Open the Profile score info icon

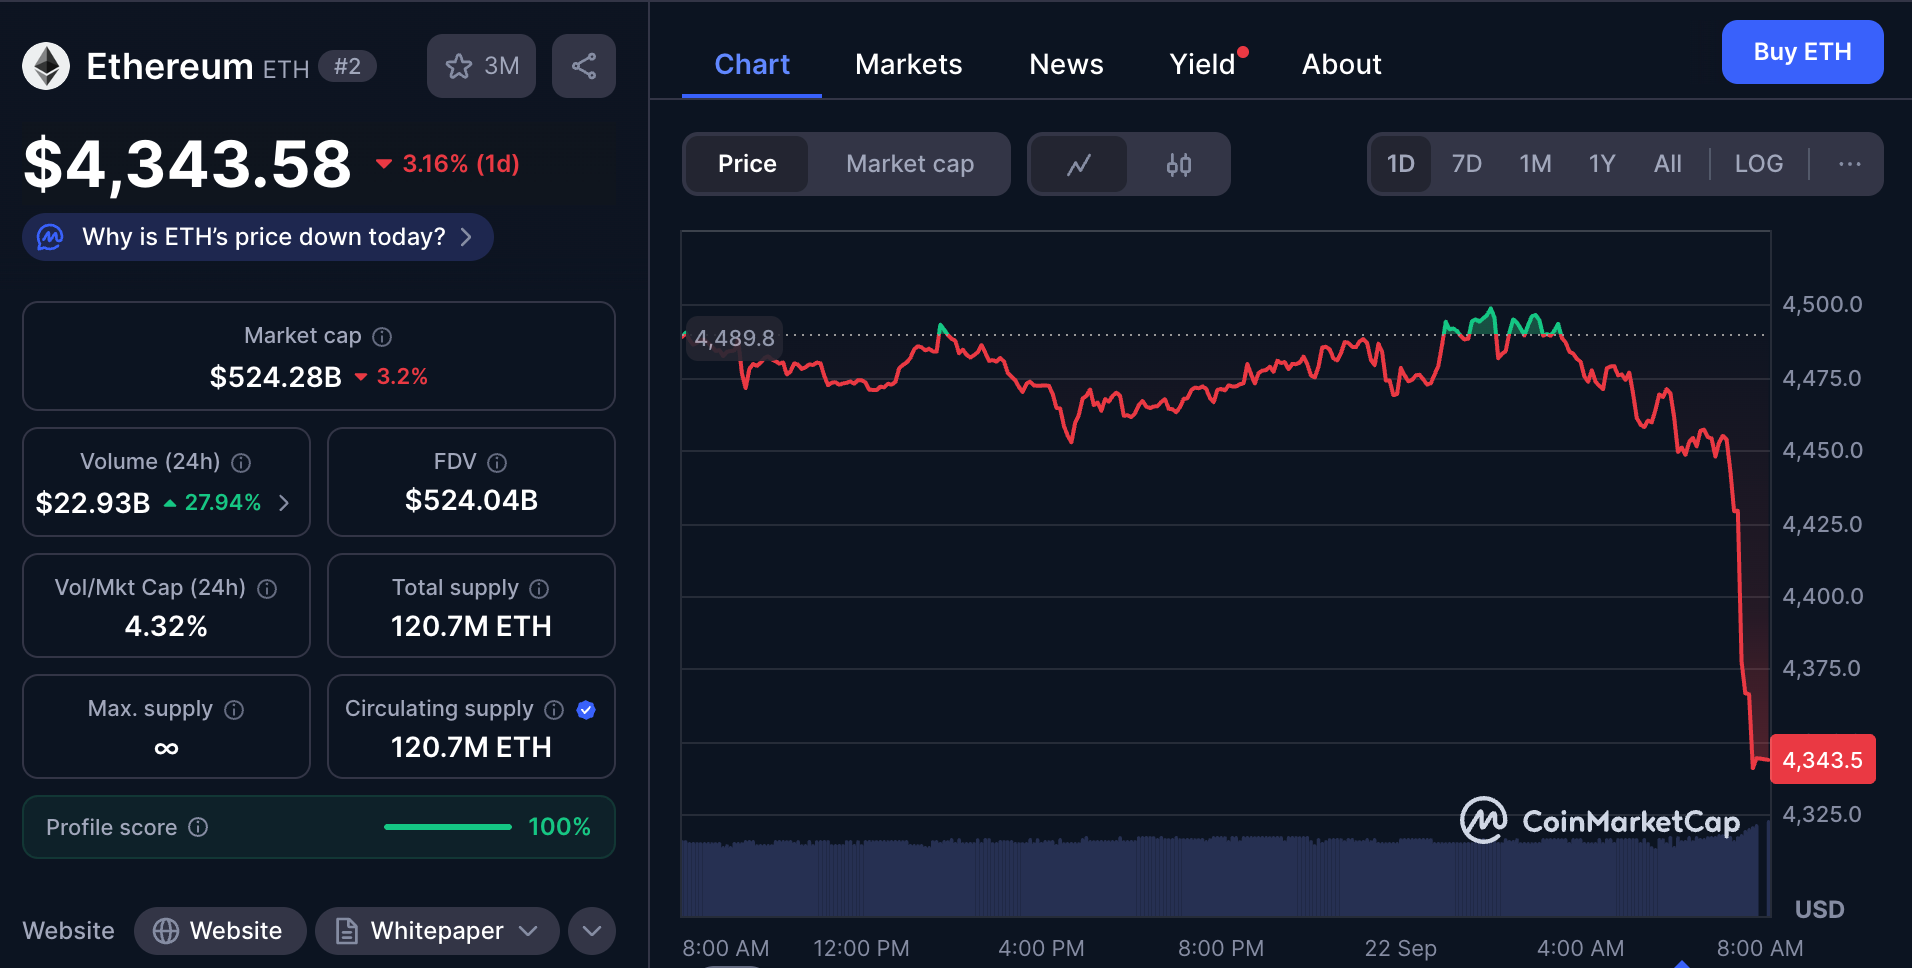198,827
